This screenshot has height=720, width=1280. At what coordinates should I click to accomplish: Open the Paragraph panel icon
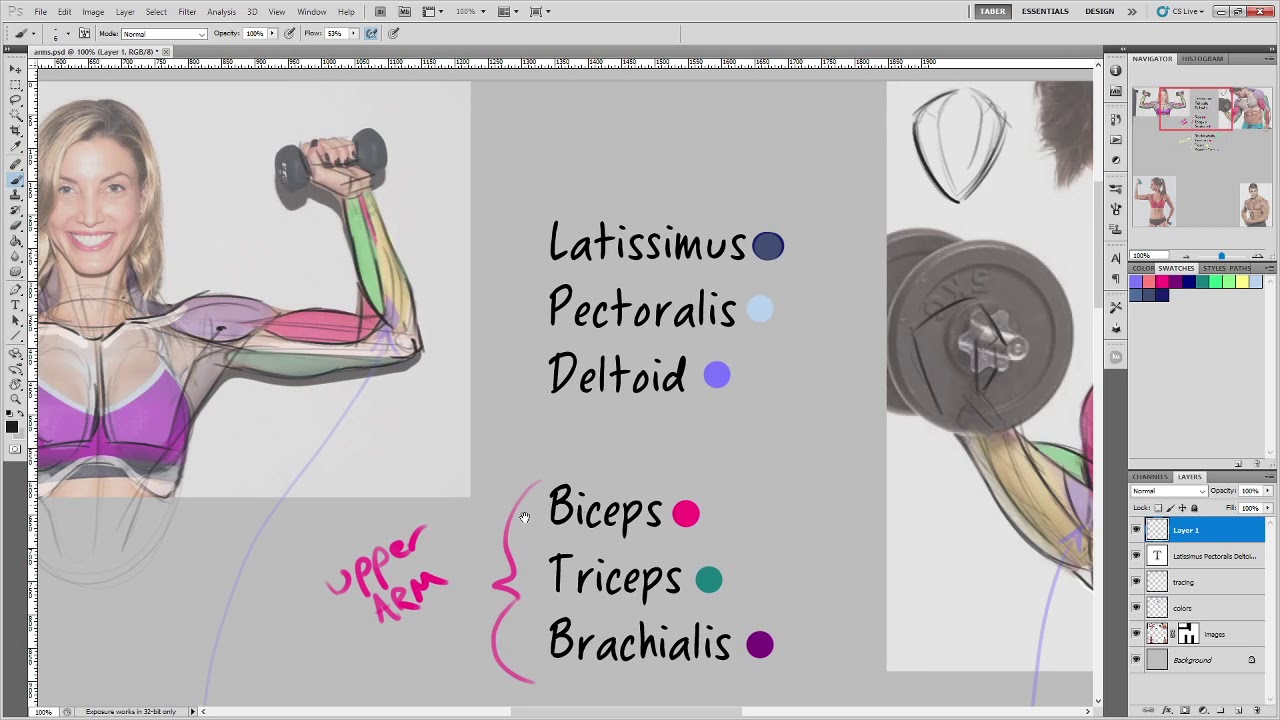1116,279
